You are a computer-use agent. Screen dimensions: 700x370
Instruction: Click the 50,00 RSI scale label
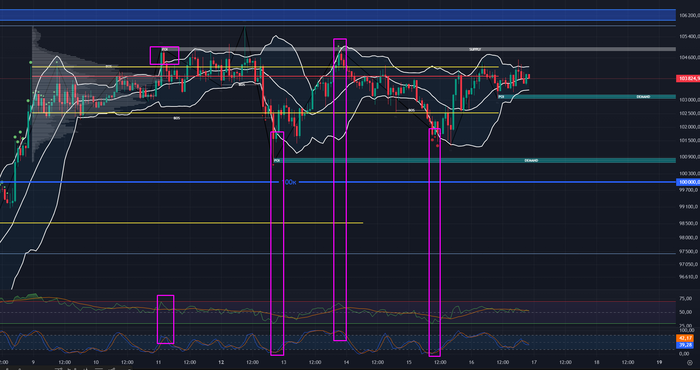pos(686,312)
